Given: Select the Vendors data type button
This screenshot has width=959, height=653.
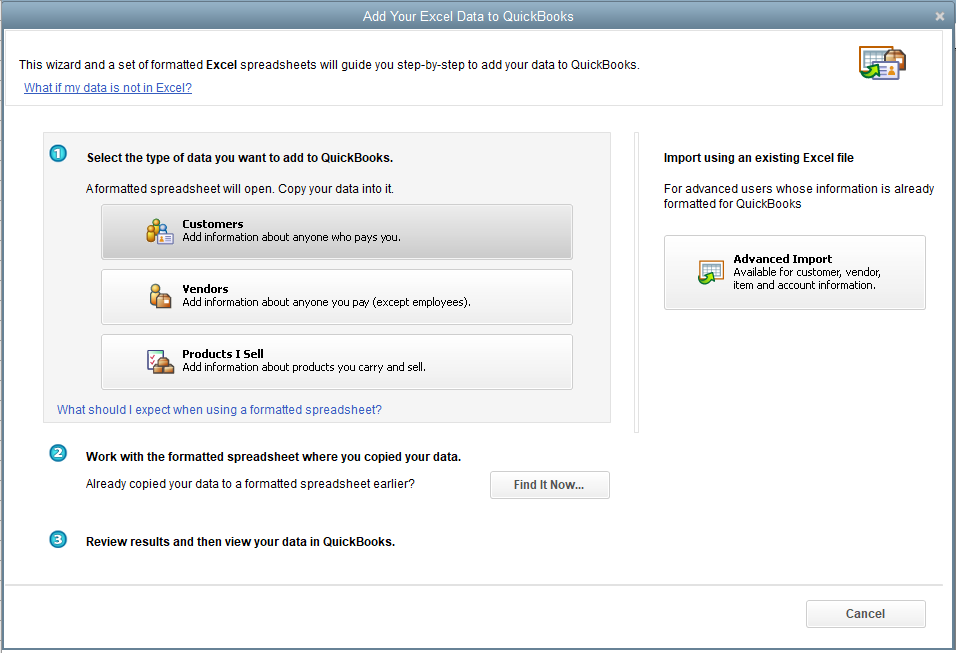Looking at the screenshot, I should (336, 297).
